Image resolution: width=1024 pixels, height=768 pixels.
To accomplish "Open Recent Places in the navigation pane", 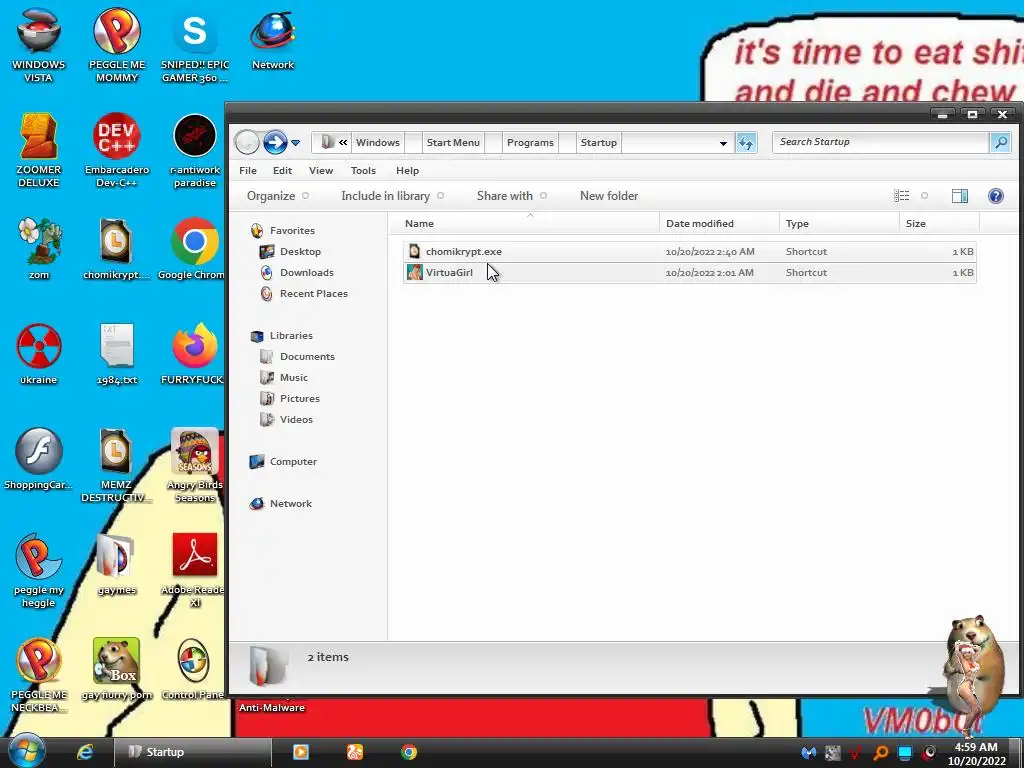I will [304, 293].
